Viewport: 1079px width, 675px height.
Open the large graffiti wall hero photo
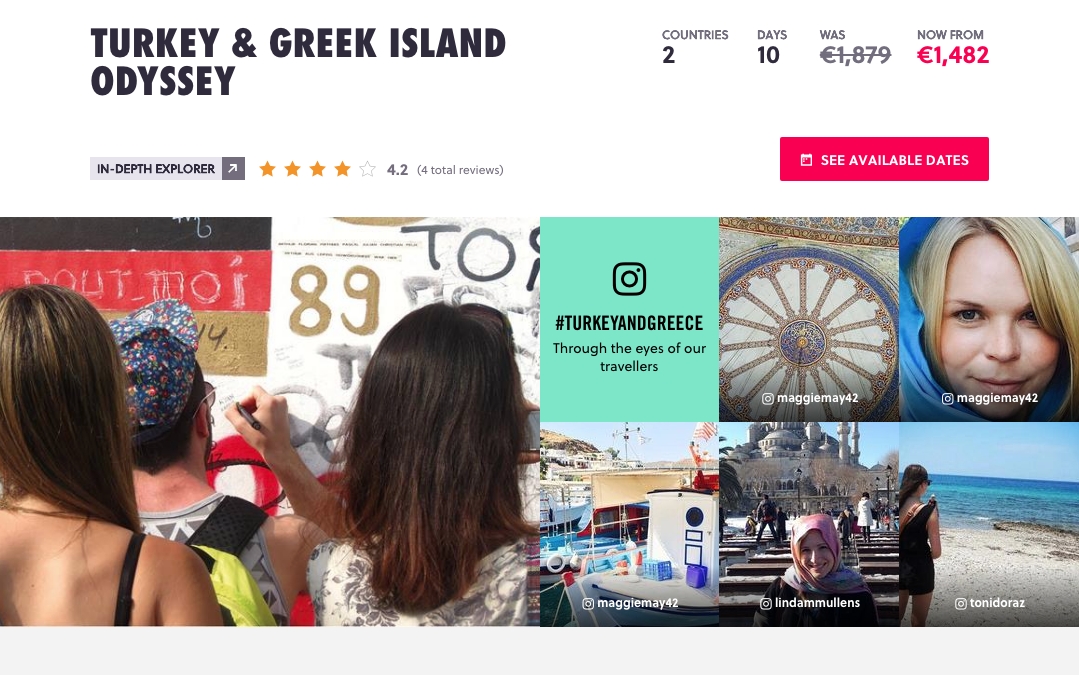tap(270, 422)
